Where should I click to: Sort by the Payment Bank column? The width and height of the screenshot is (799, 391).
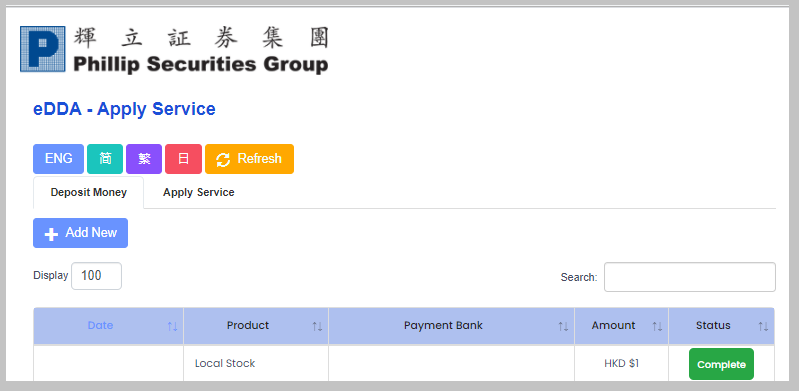[x=451, y=326]
